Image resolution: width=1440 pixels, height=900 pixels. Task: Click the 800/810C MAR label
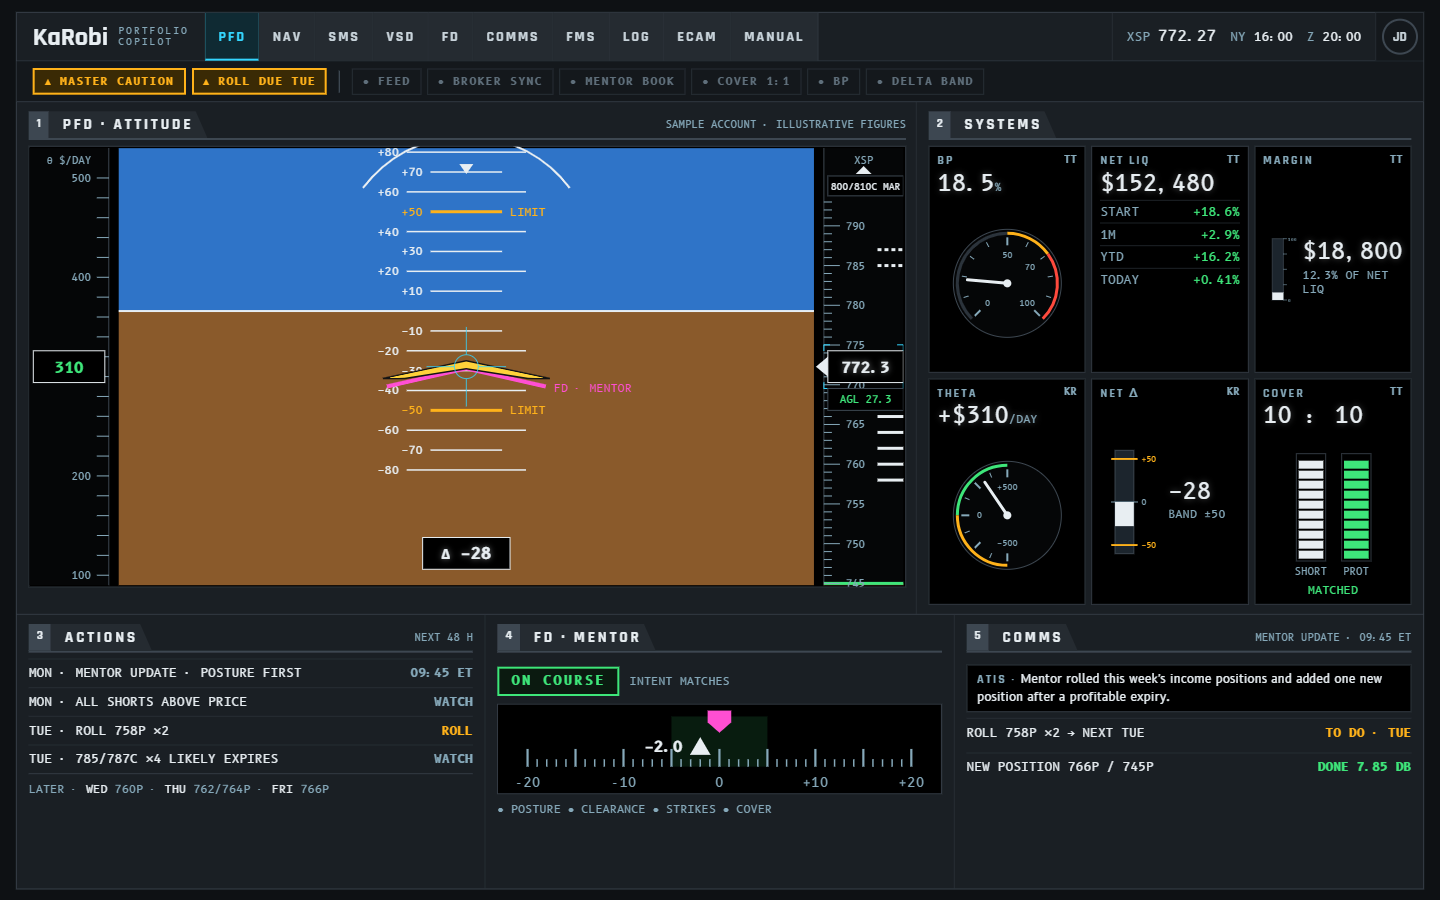tap(865, 186)
